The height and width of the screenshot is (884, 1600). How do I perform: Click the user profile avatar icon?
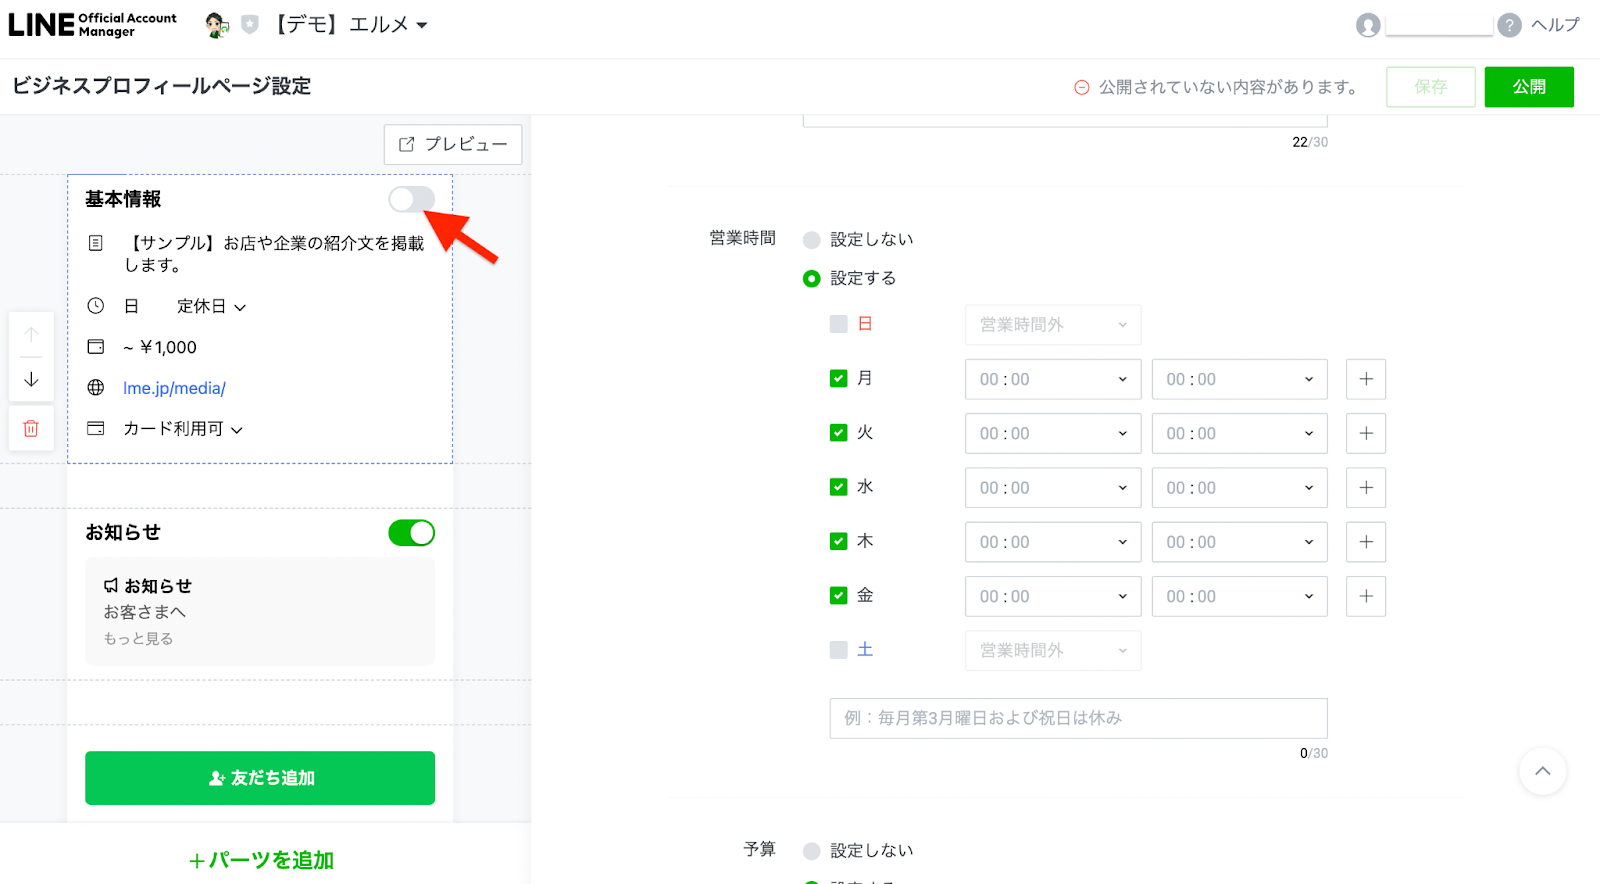[x=1368, y=25]
